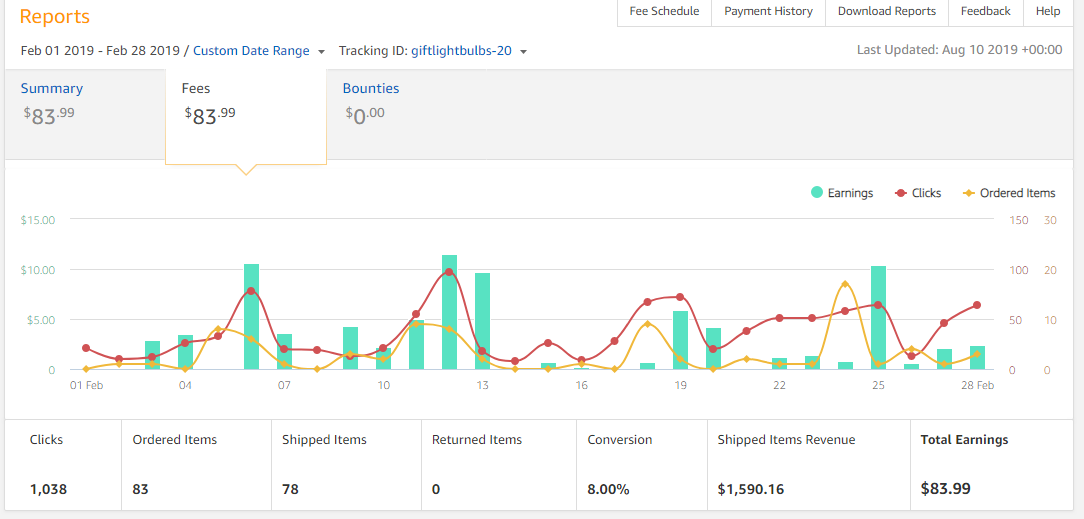Open the Help page

point(1048,11)
